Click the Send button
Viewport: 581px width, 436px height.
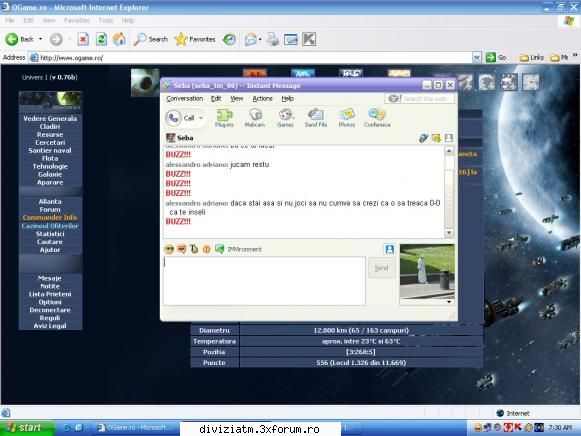381,268
